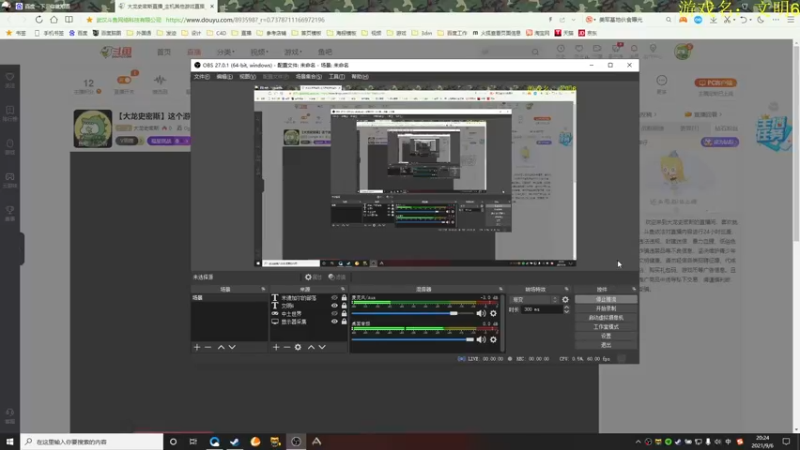This screenshot has width=800, height=450.
Task: Click the properties gear above the Scenes panel
Action: point(313,277)
